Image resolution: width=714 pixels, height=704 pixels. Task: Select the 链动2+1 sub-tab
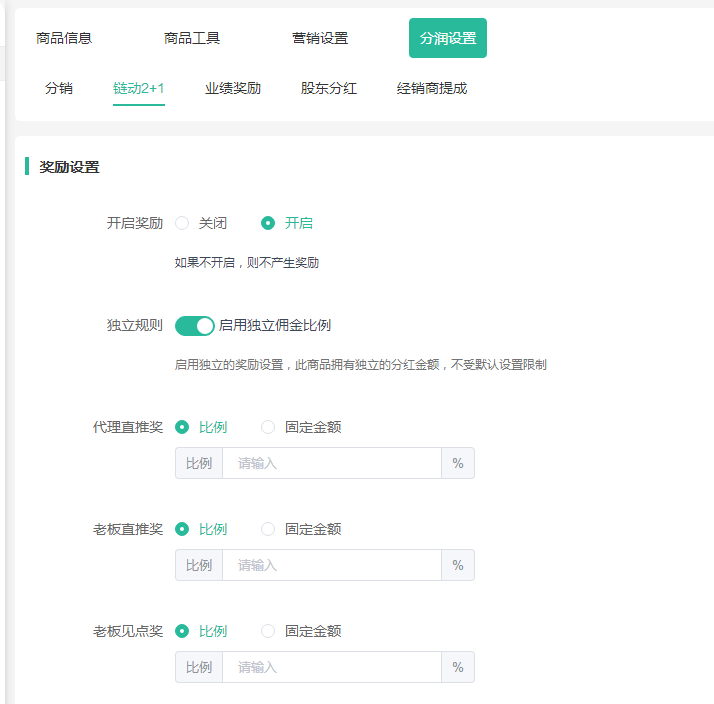coord(139,88)
